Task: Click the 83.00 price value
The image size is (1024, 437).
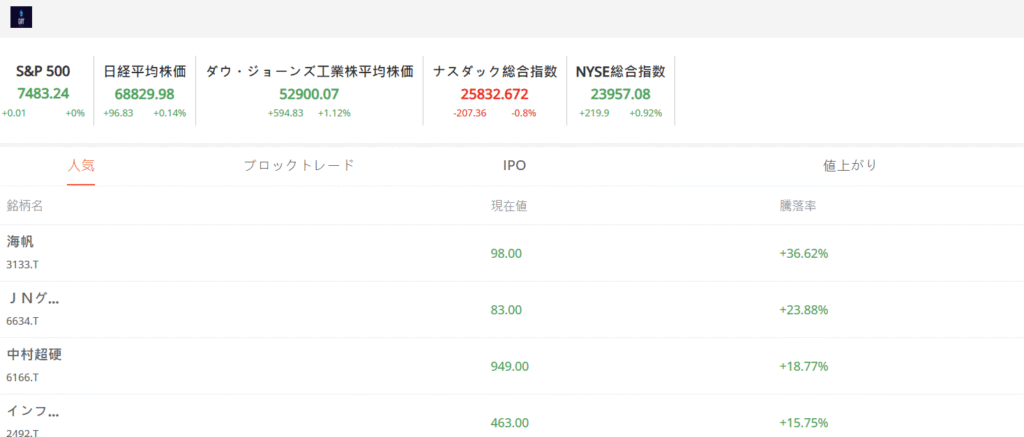Action: 506,310
